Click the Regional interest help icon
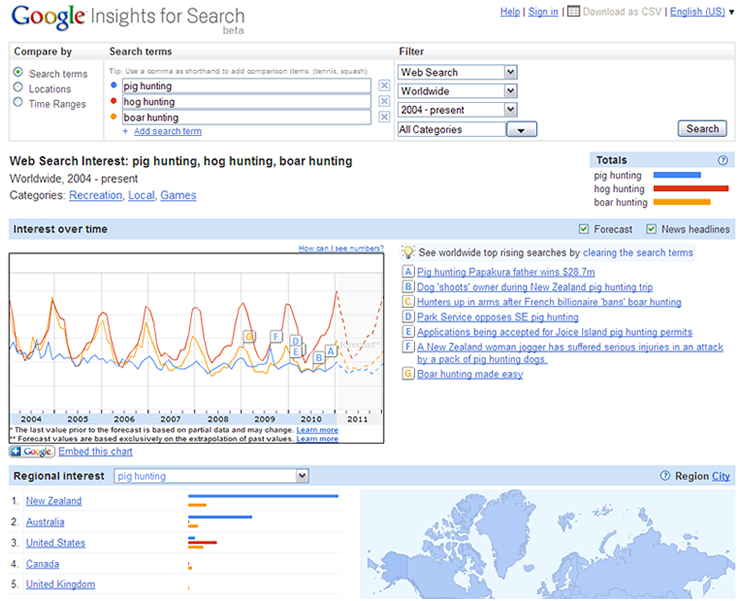Screen dimensions: 741x601 [665, 476]
